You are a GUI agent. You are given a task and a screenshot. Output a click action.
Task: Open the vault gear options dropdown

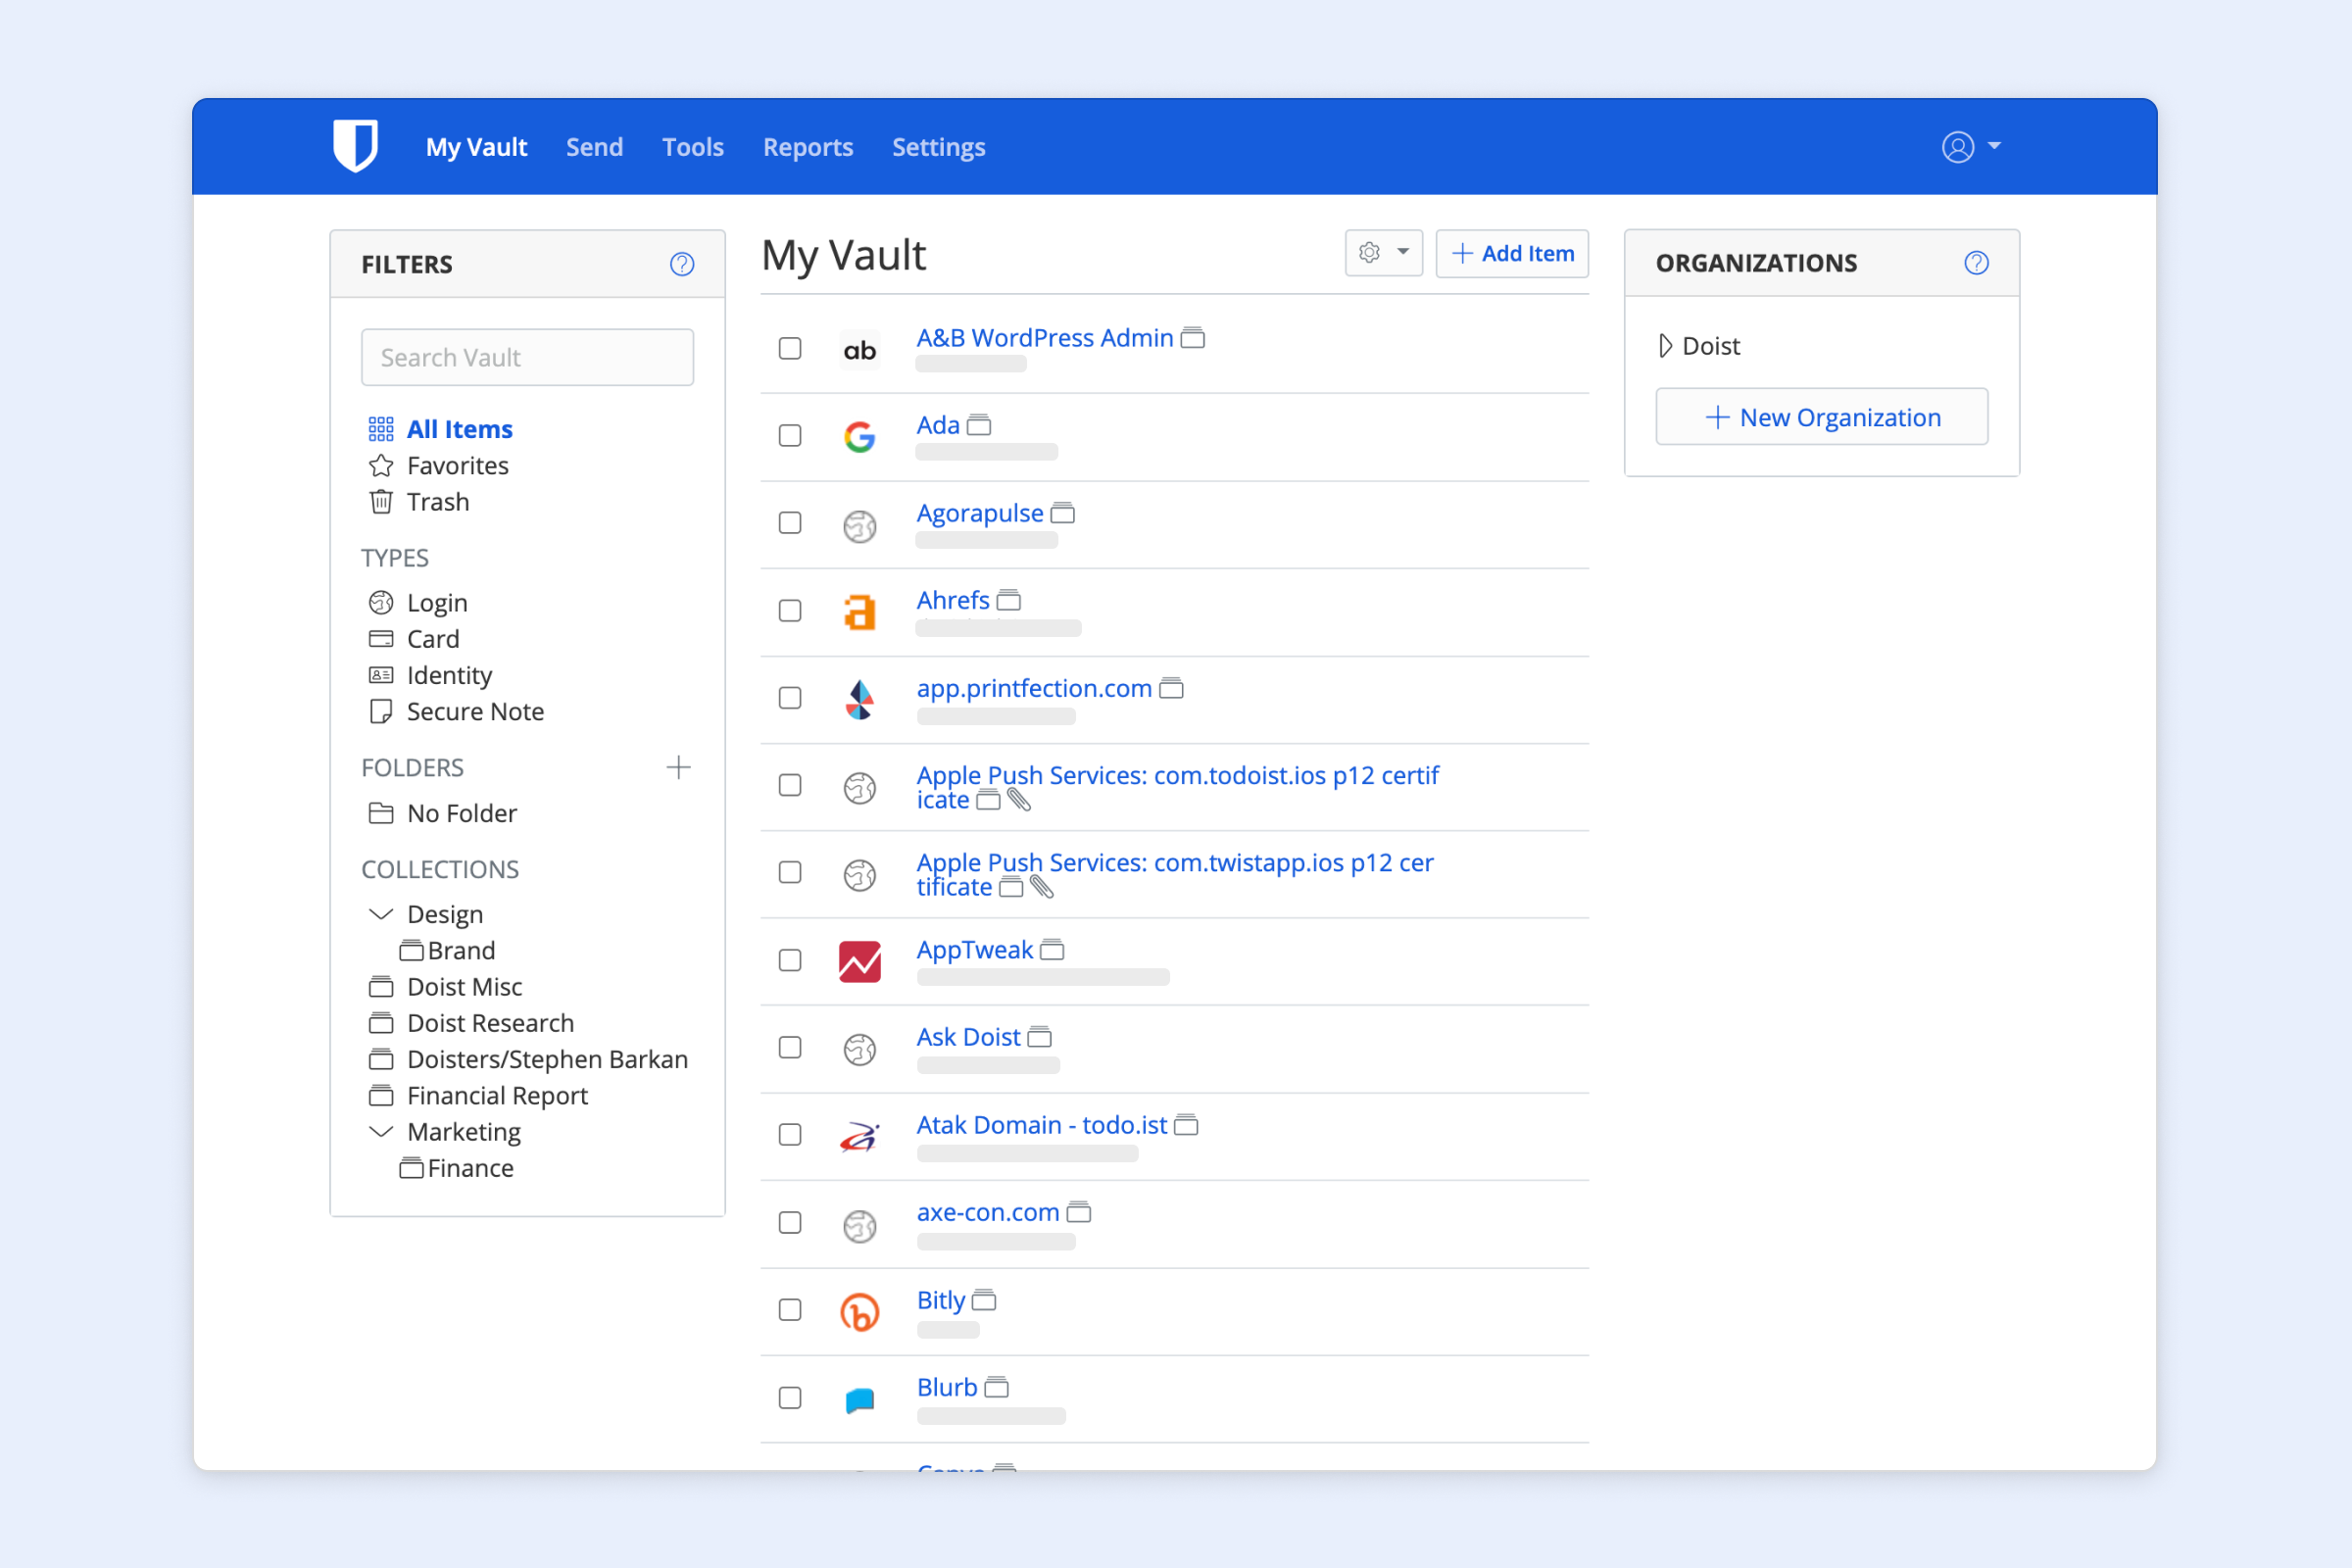point(1383,253)
